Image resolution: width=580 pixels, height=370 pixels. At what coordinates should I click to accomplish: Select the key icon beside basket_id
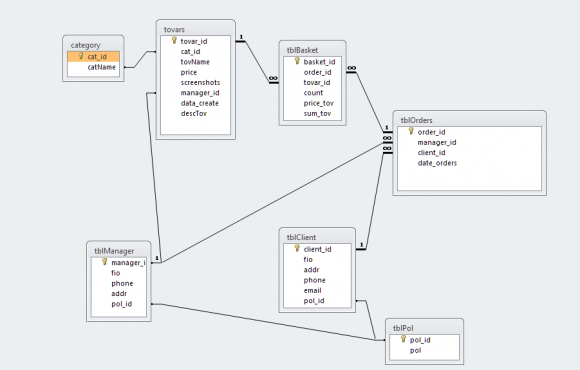[x=297, y=61]
